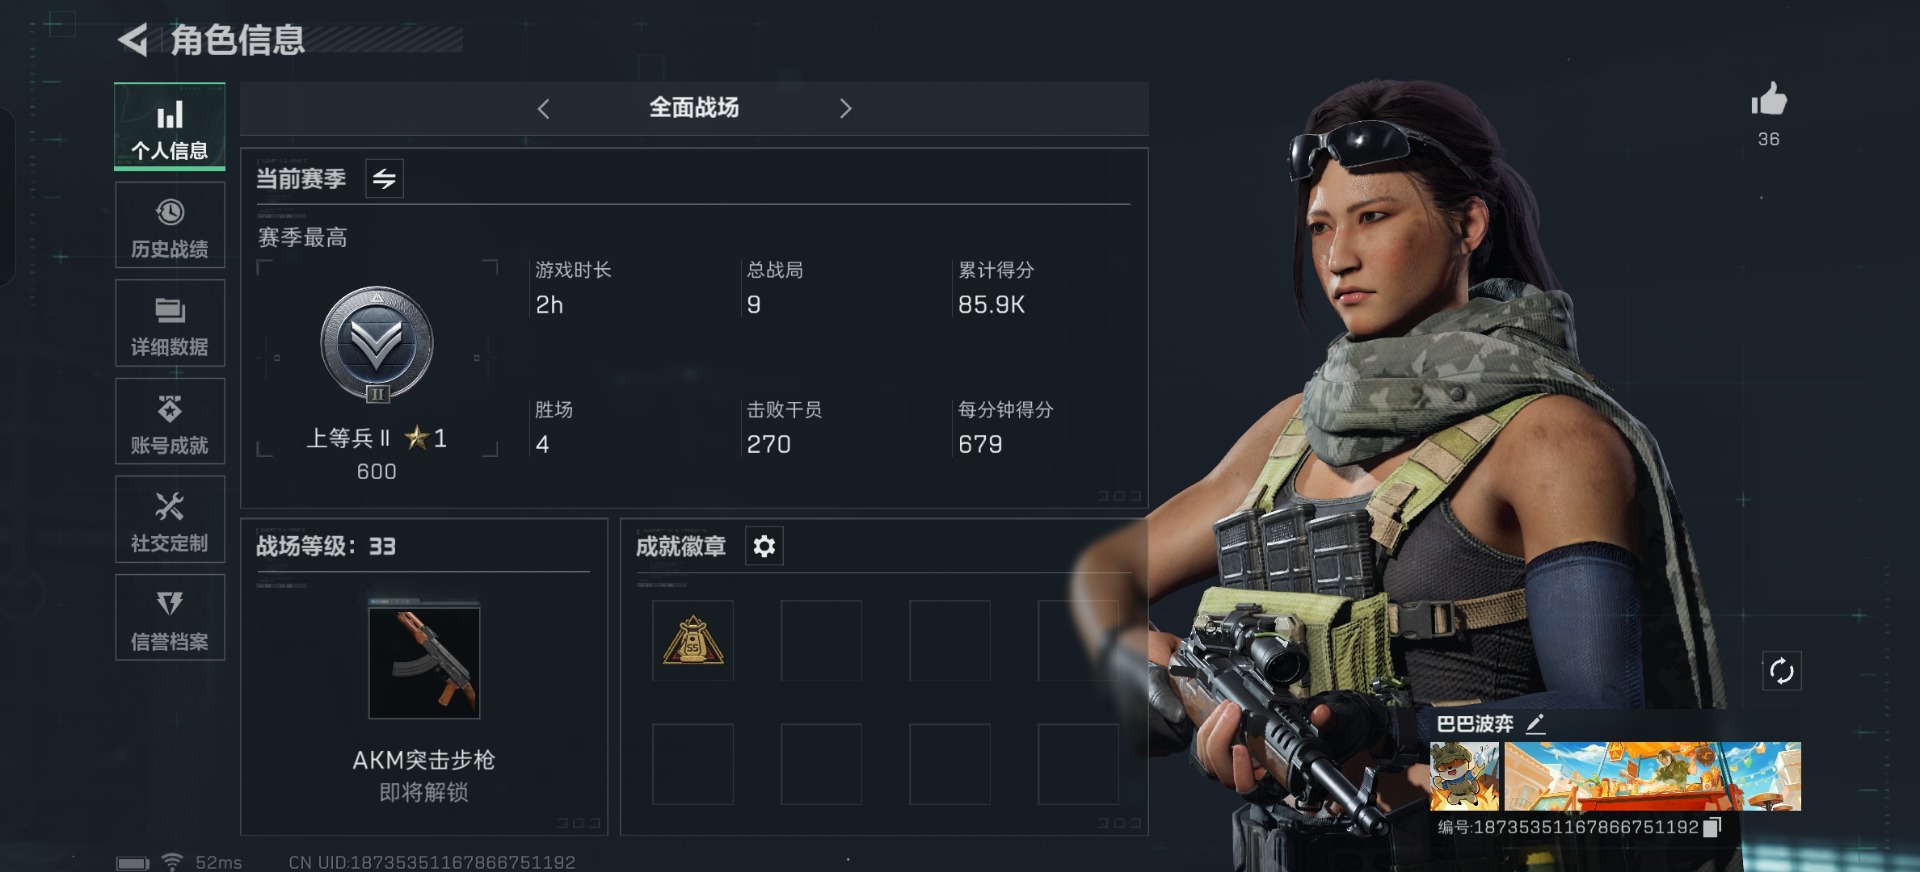This screenshot has height=872, width=1920.
Task: Select the earned achievement badge
Action: click(693, 641)
